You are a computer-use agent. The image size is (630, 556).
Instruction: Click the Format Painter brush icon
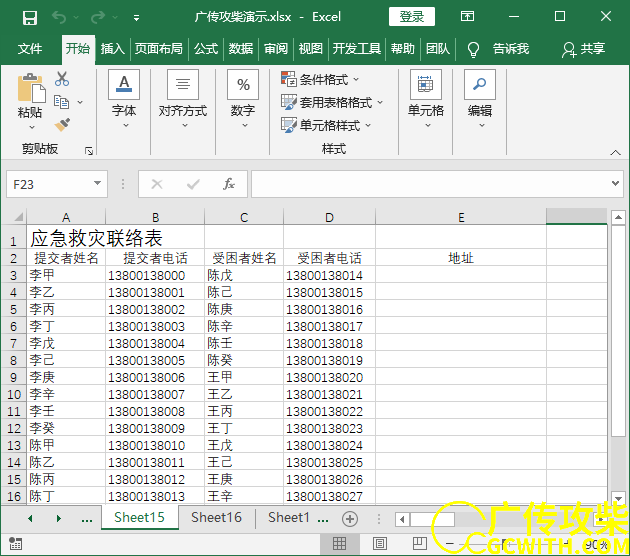pyautogui.click(x=62, y=125)
